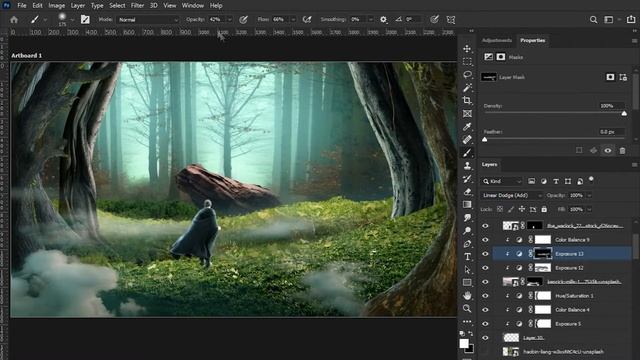Screen dimensions: 640x360
Task: Open the Flow dropdown arrow
Action: [293, 20]
